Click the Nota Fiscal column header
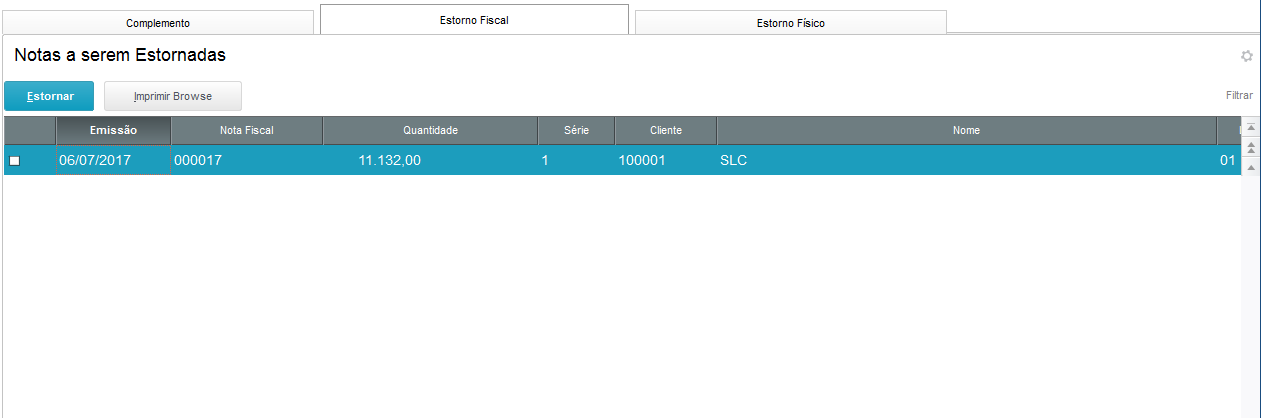The height and width of the screenshot is (418, 1265). 246,130
